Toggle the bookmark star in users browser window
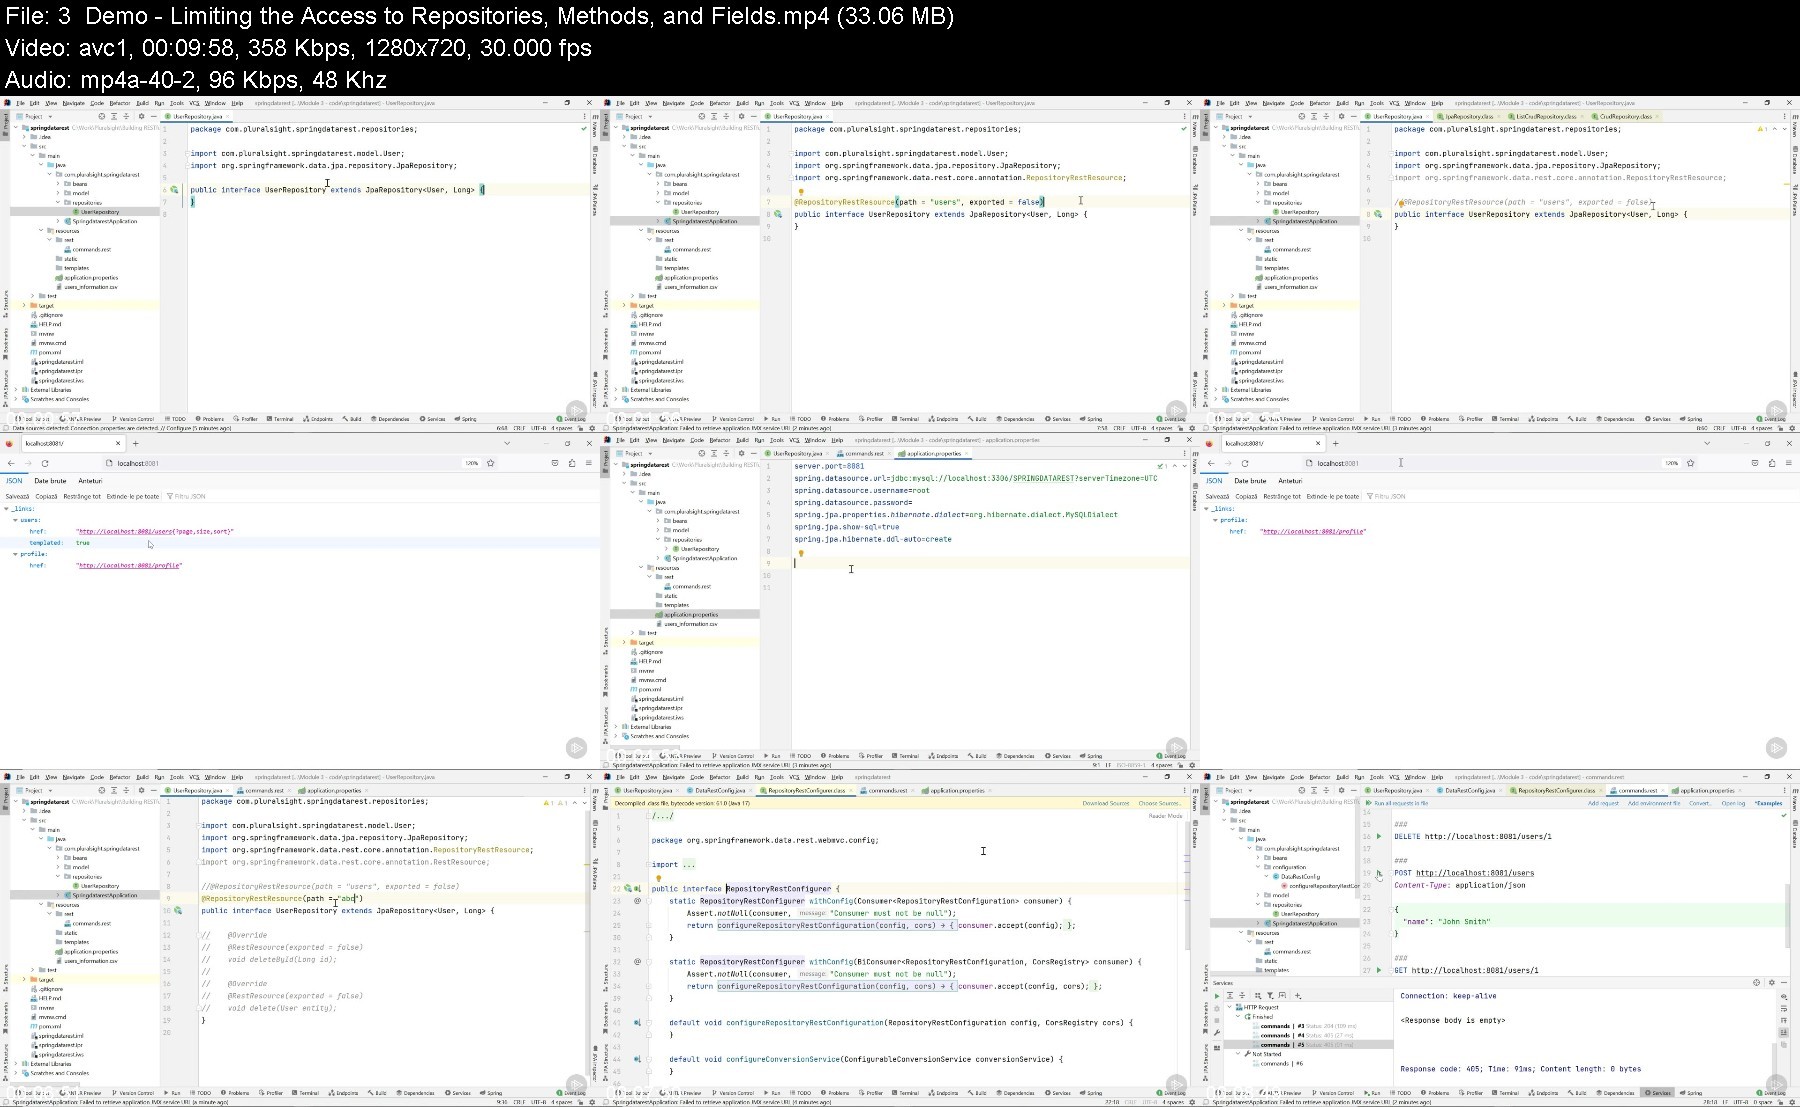 click(490, 463)
